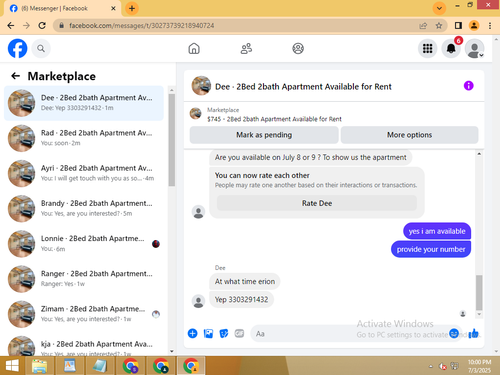Click the 'At what time erion' message

245,281
